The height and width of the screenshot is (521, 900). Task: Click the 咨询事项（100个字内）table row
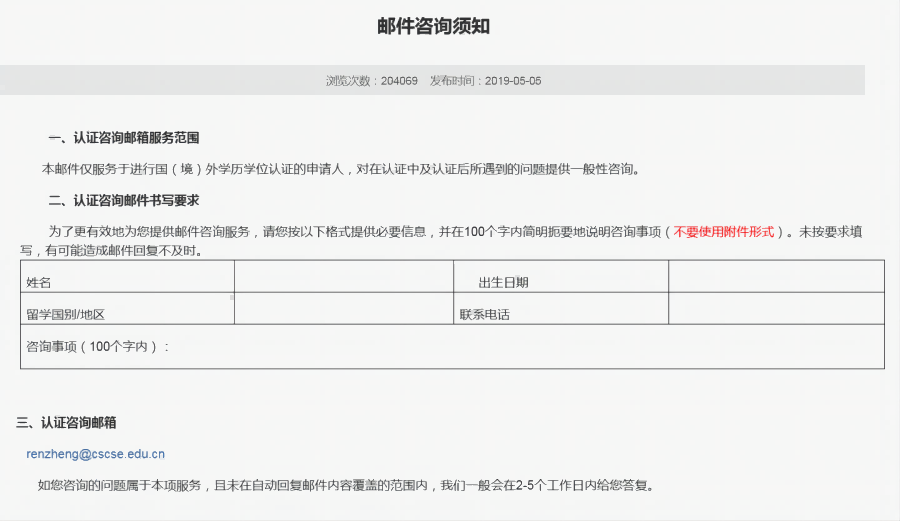point(452,346)
